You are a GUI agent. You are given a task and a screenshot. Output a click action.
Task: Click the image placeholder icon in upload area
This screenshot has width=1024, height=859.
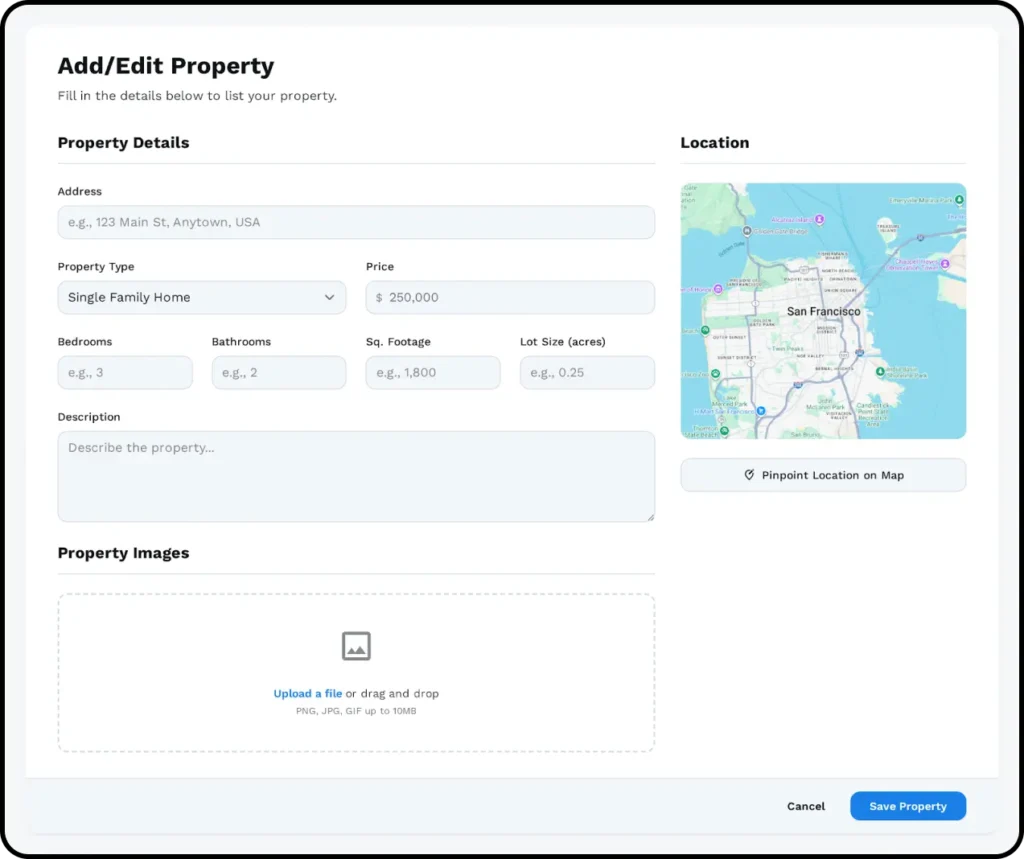coord(356,646)
